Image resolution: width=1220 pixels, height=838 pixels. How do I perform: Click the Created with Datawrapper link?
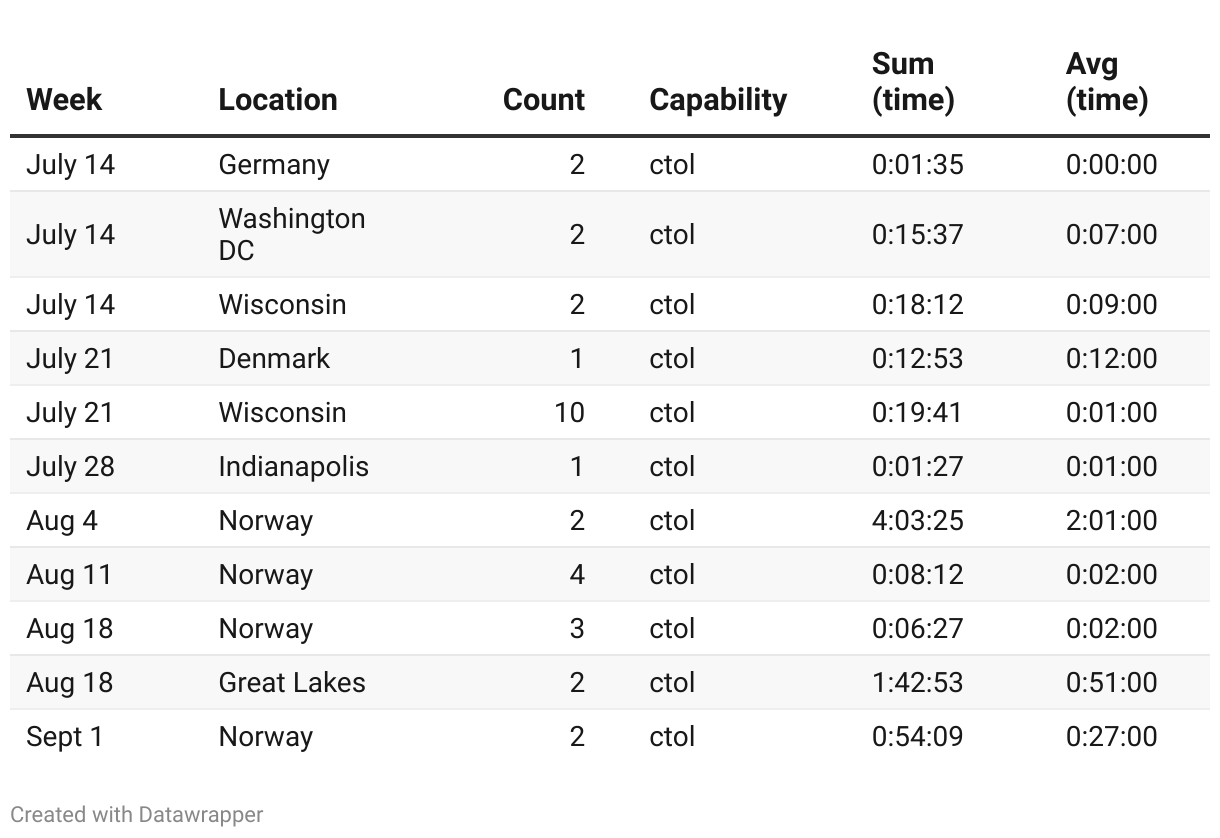point(137,814)
